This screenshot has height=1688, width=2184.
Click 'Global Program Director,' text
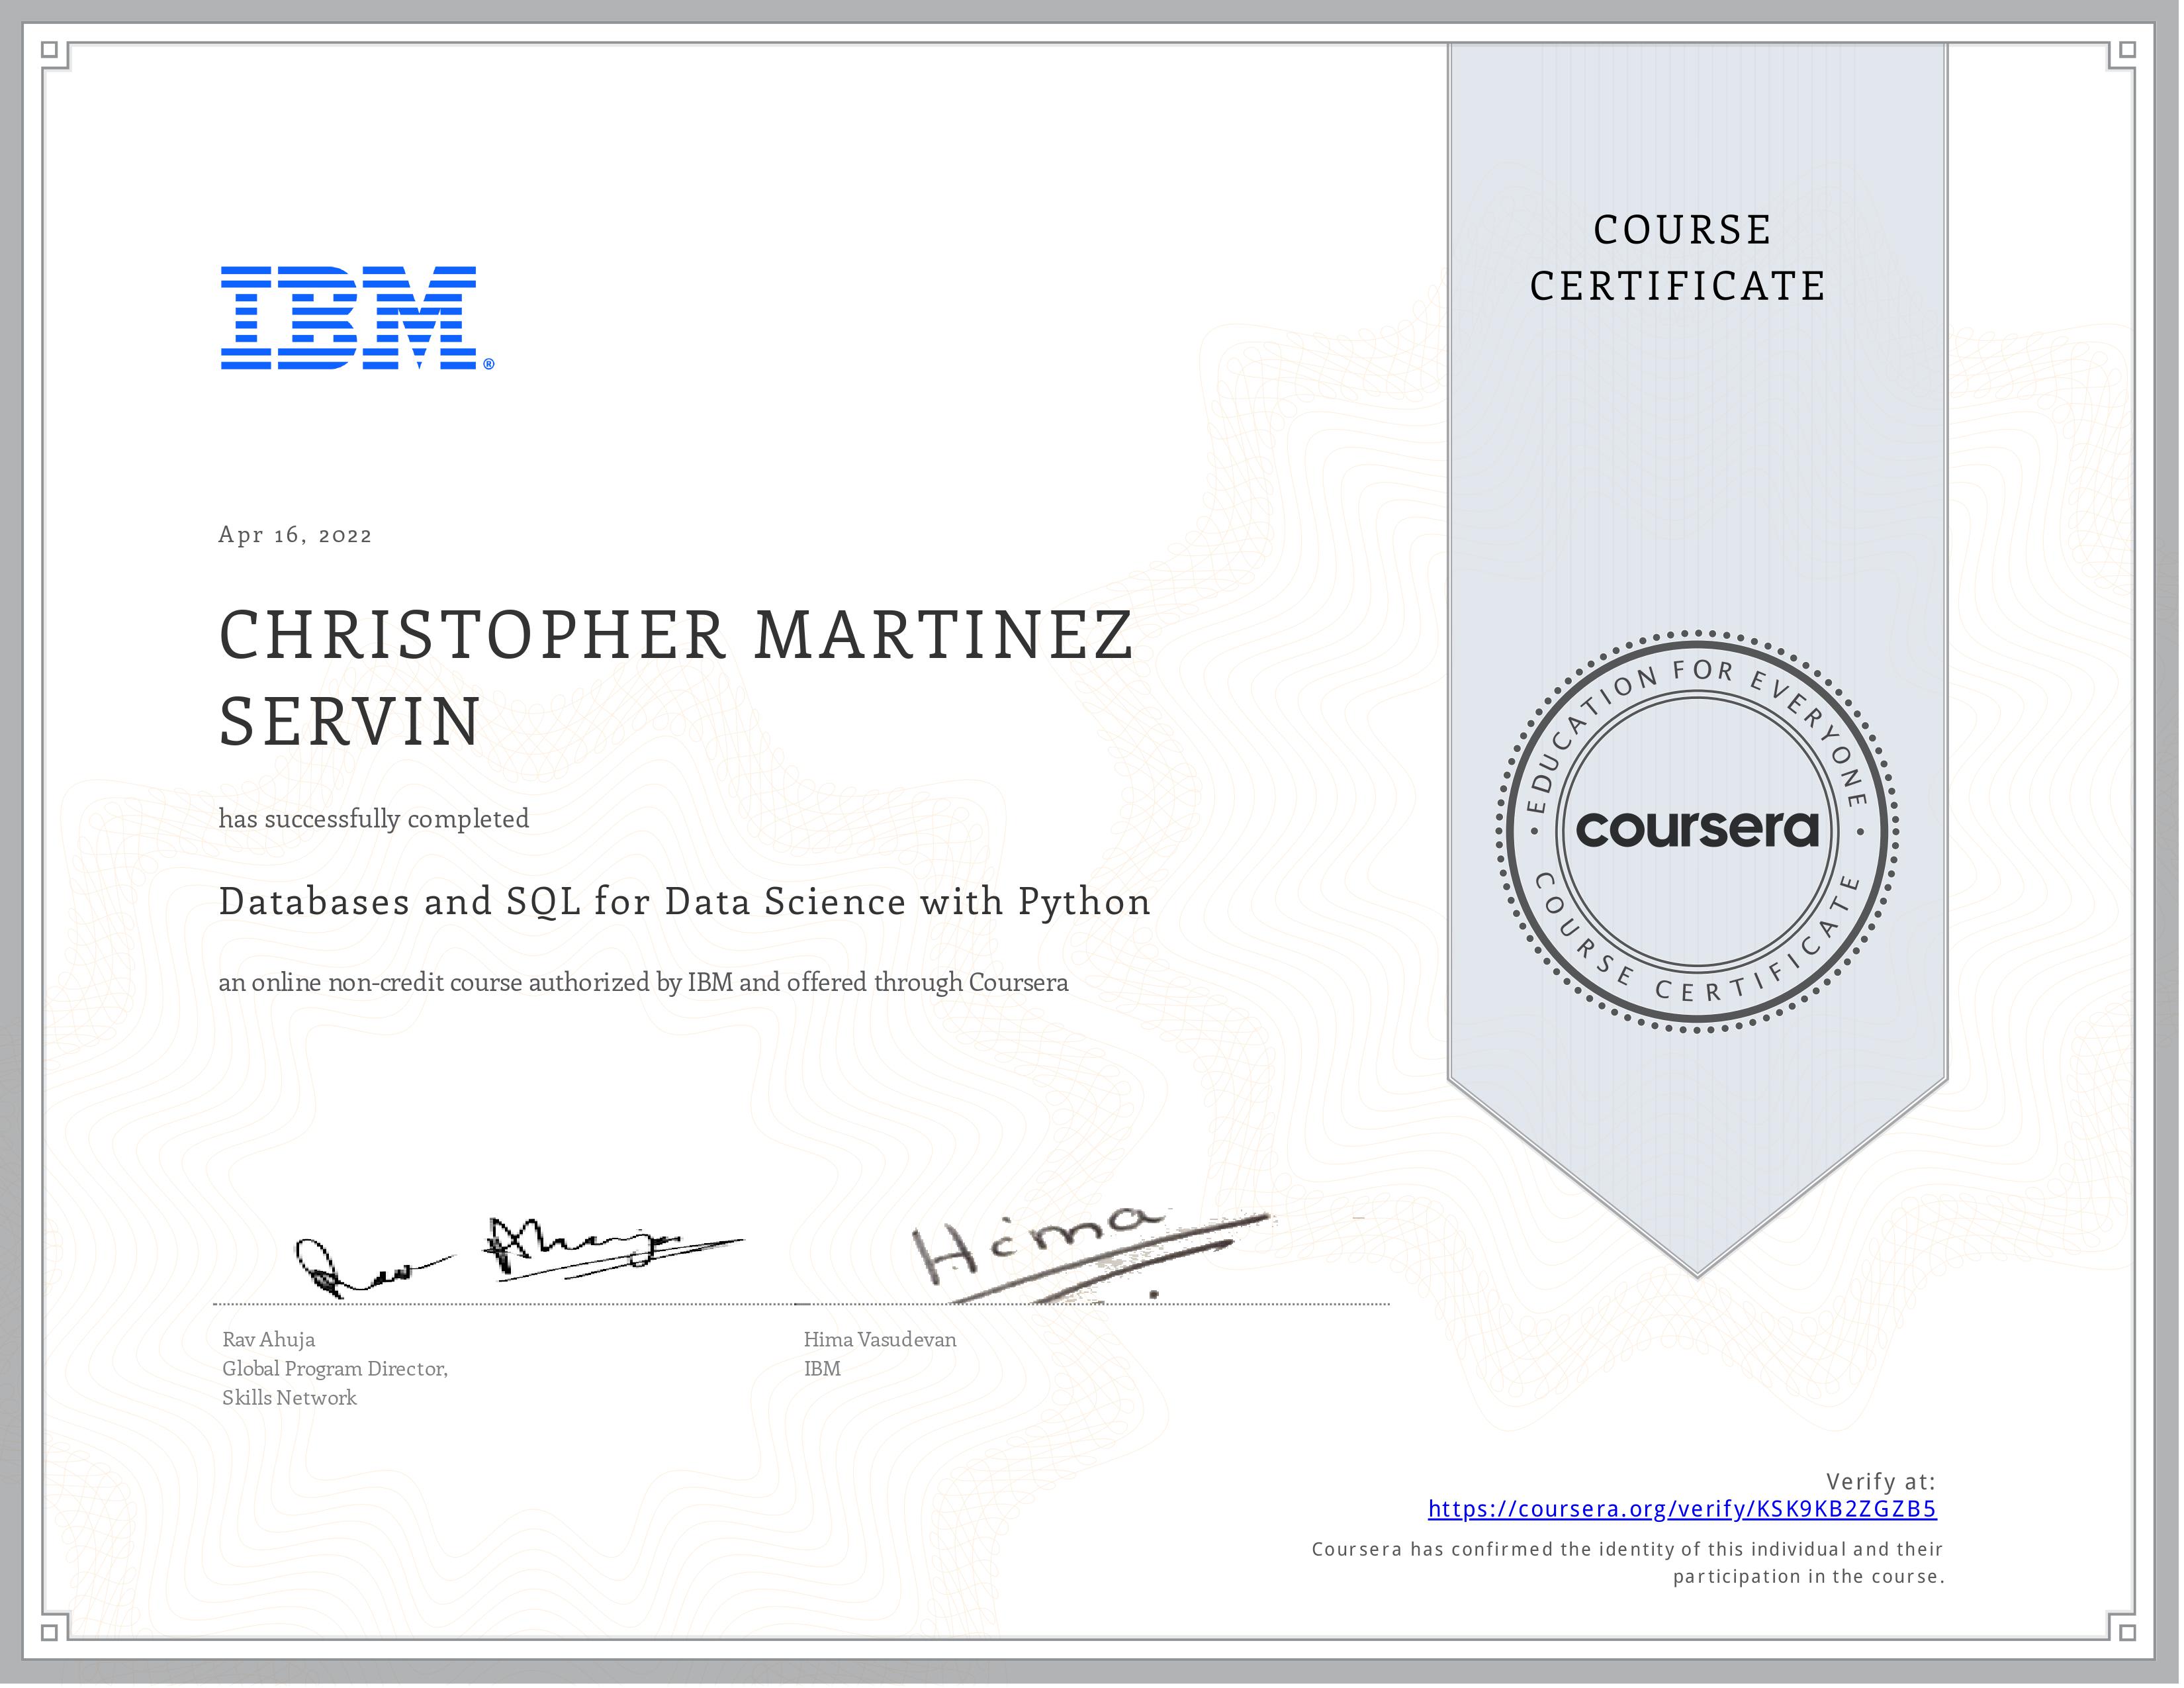click(335, 1369)
